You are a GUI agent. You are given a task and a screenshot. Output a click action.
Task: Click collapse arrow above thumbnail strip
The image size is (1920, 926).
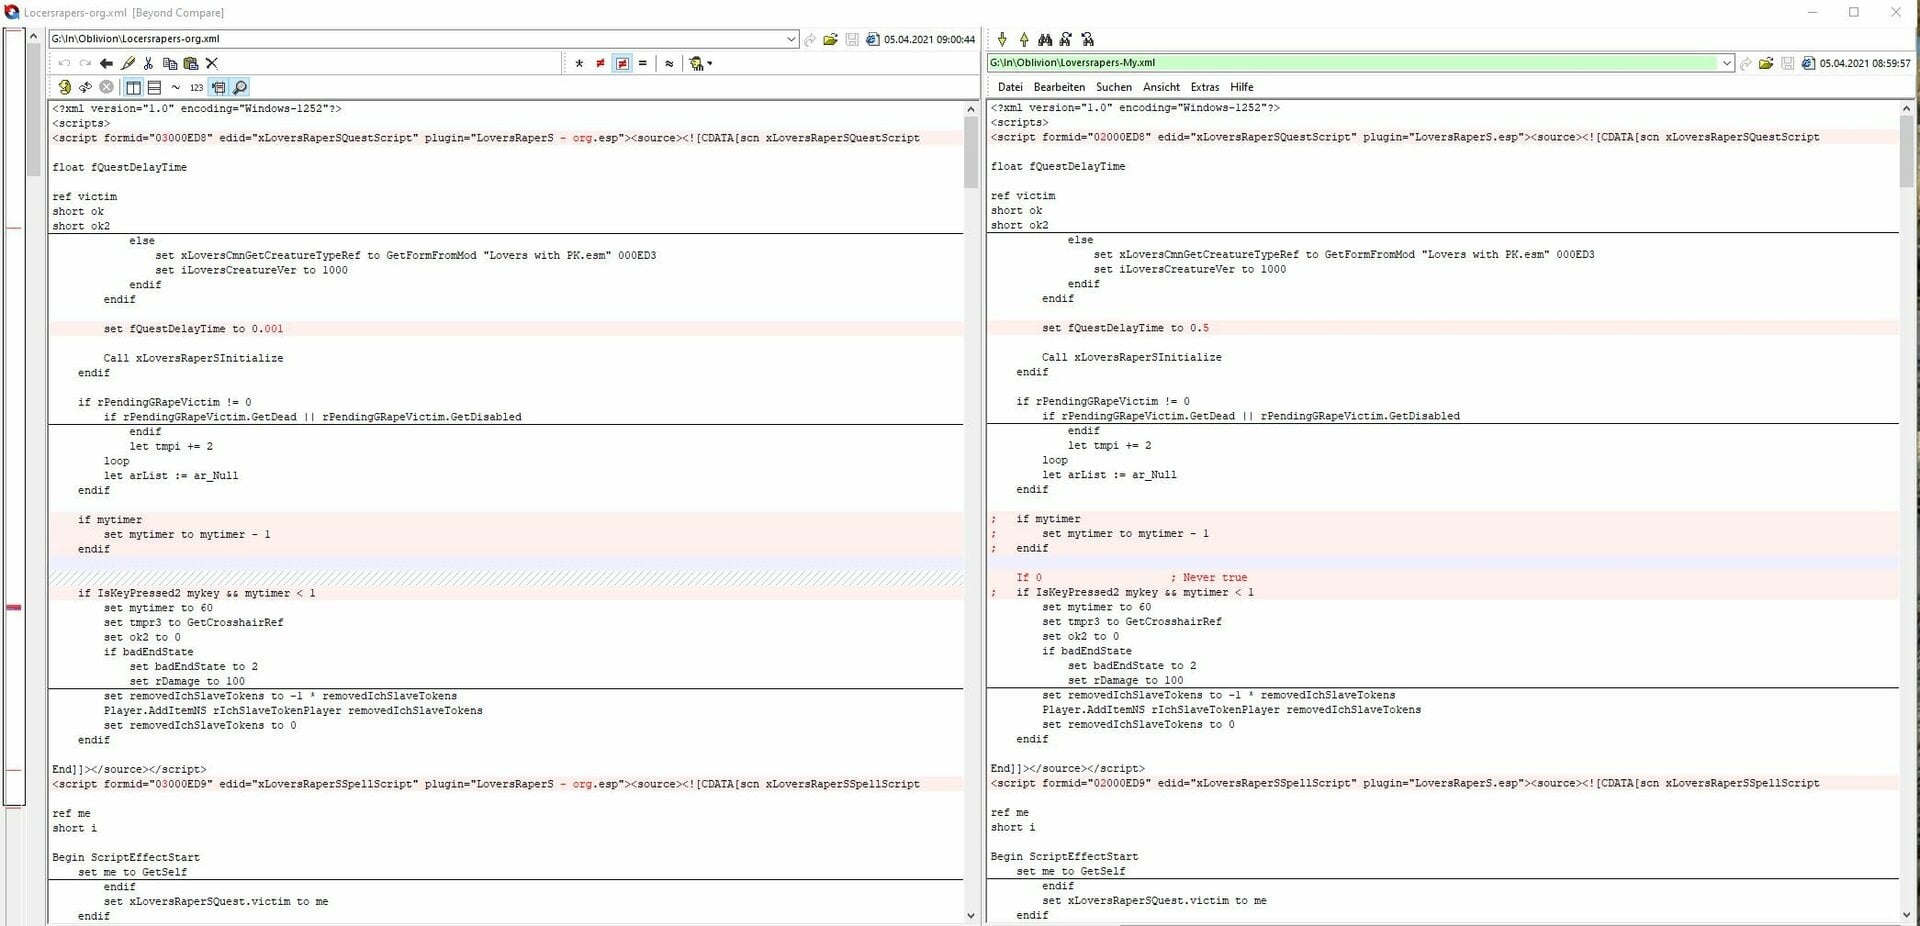(x=34, y=38)
